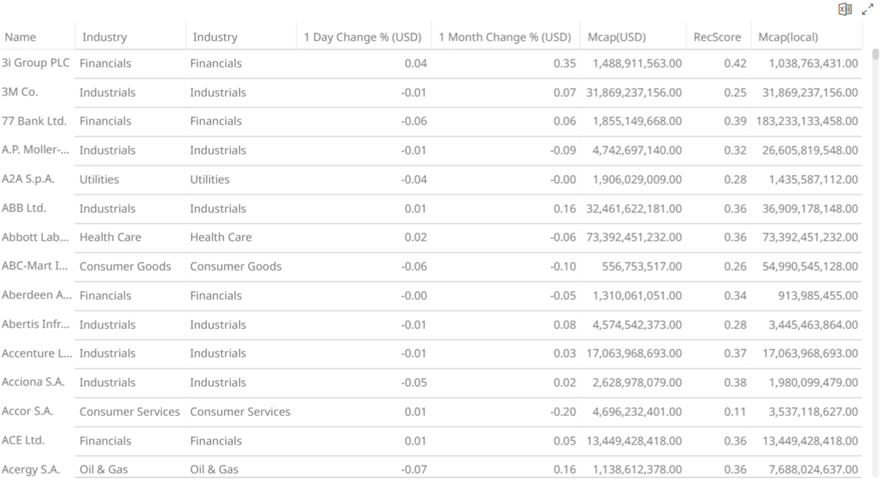Click the Utilities cell in A2A row

[x=99, y=179]
